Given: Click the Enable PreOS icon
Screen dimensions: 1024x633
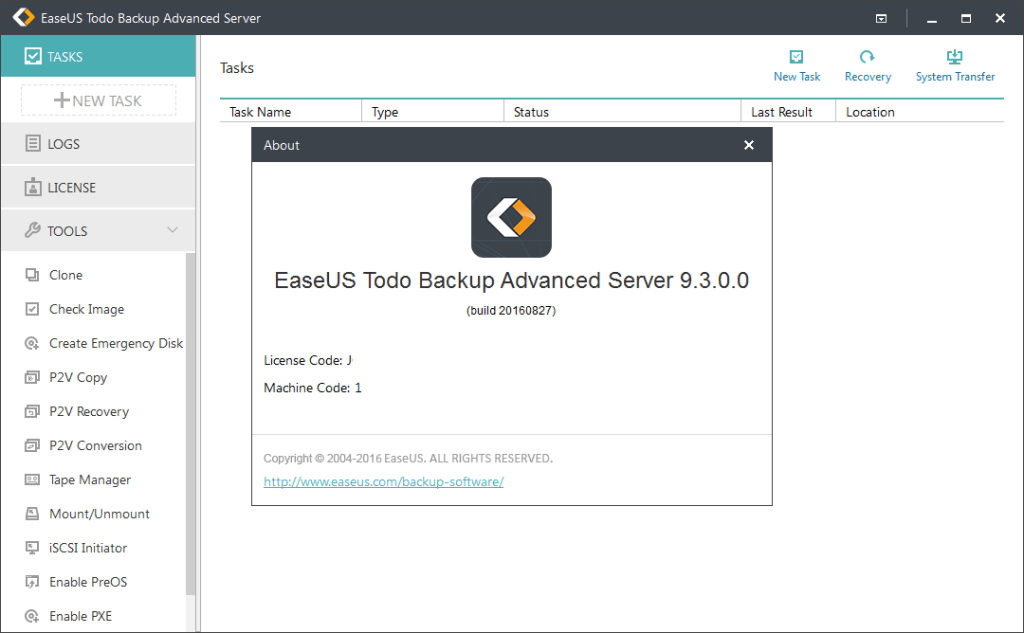Looking at the screenshot, I should click(x=32, y=581).
